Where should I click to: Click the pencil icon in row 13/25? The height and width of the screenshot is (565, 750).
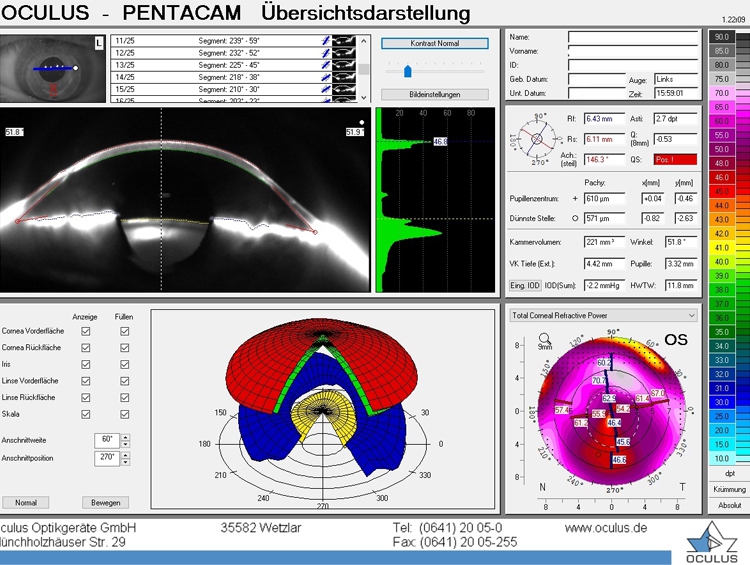(326, 65)
